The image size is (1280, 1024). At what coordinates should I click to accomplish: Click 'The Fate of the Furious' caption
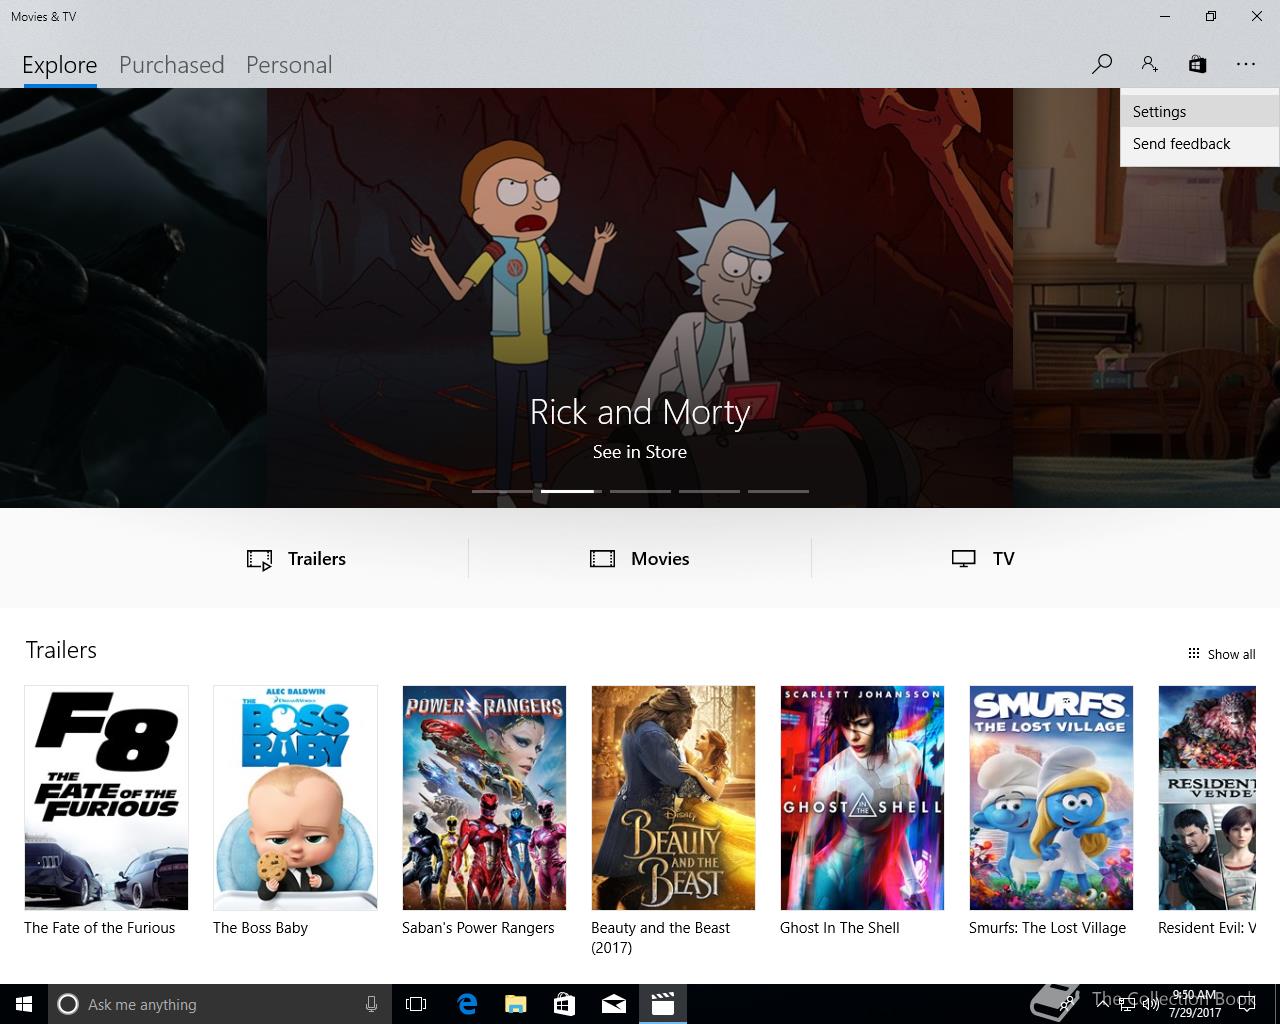click(100, 928)
